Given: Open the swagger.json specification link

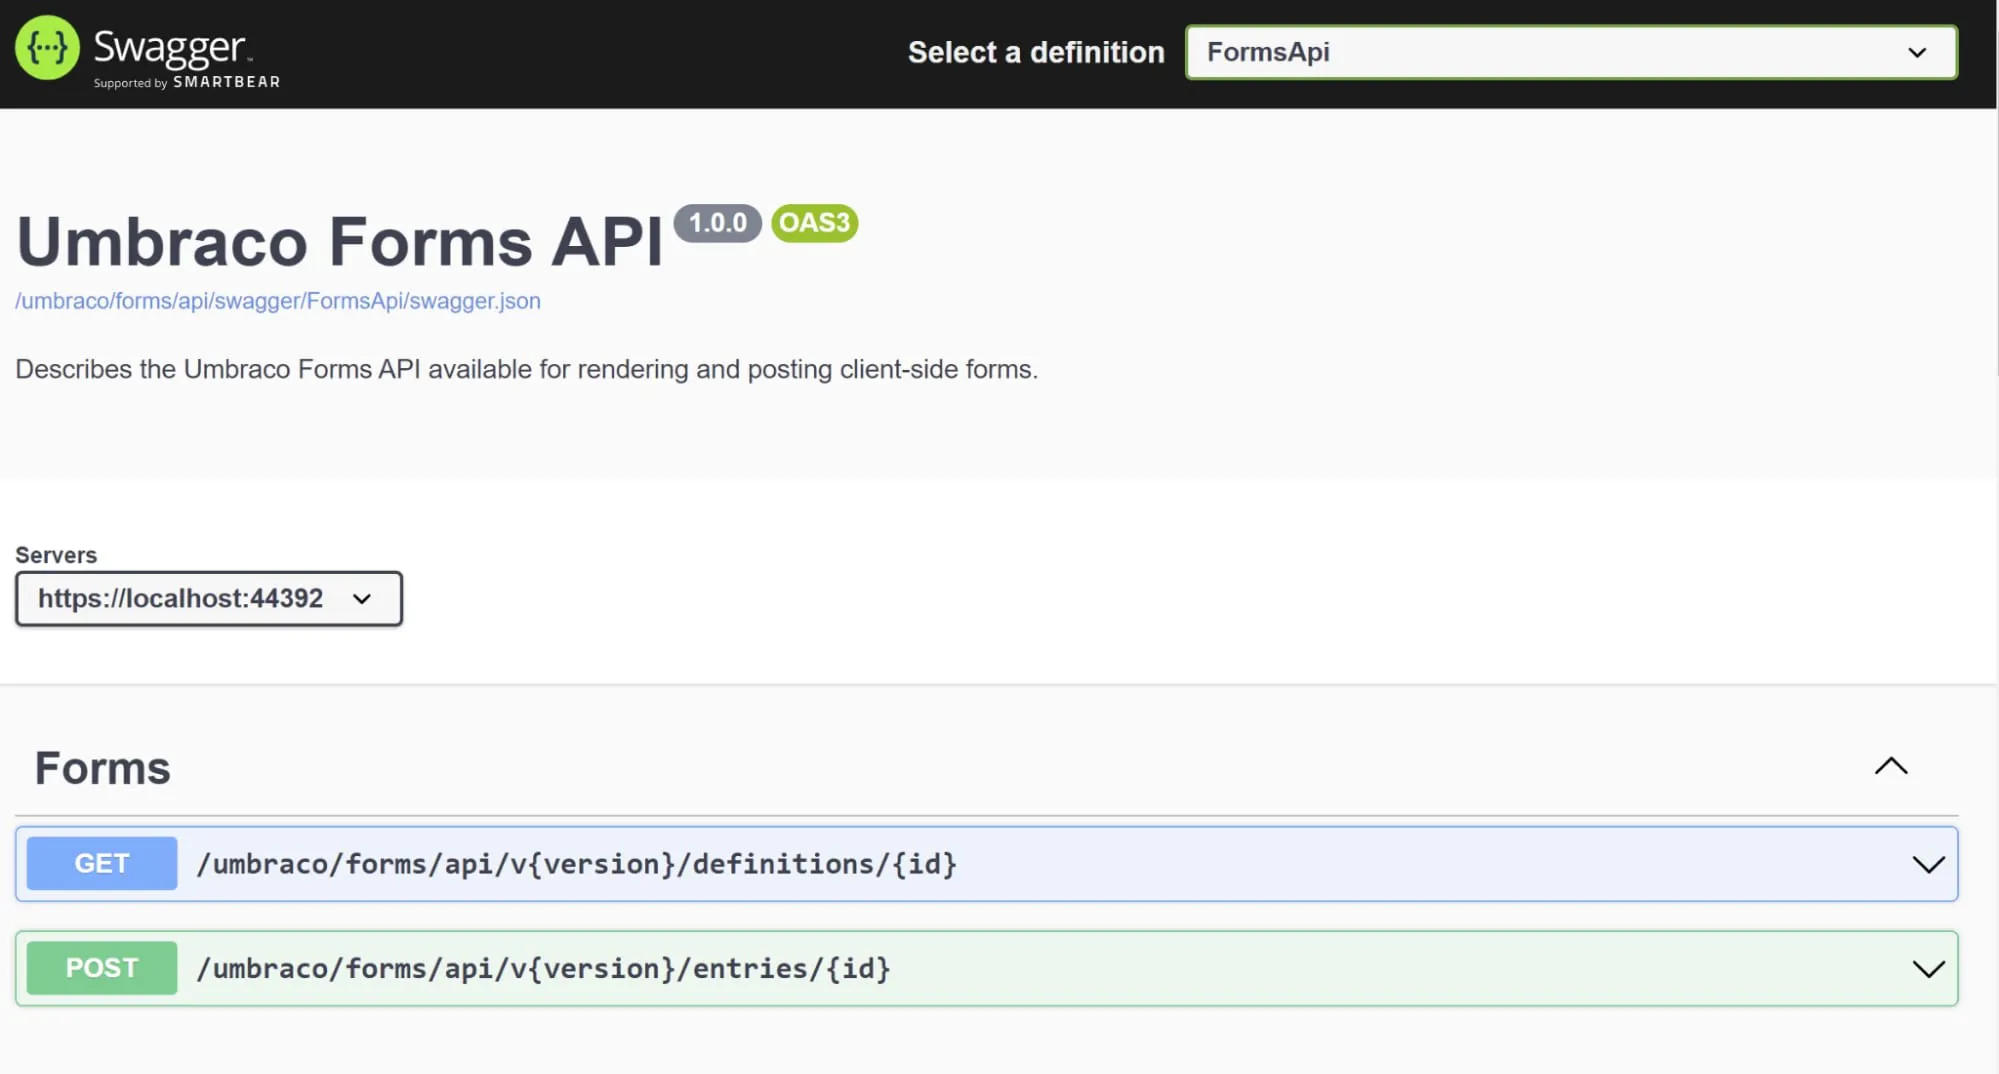Looking at the screenshot, I should point(277,300).
